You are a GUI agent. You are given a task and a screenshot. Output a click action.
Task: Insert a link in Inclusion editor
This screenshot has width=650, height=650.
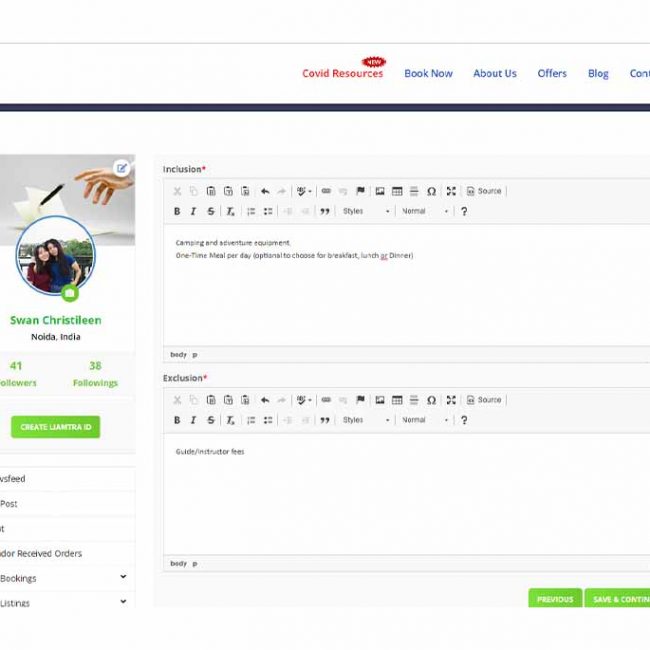pos(326,191)
